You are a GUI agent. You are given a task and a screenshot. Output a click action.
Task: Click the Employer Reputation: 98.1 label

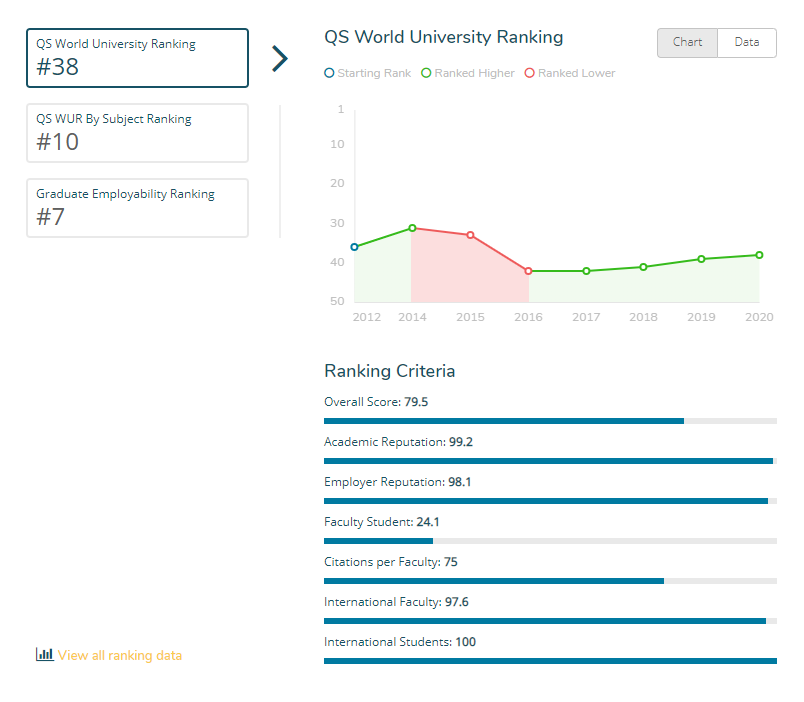(x=397, y=482)
